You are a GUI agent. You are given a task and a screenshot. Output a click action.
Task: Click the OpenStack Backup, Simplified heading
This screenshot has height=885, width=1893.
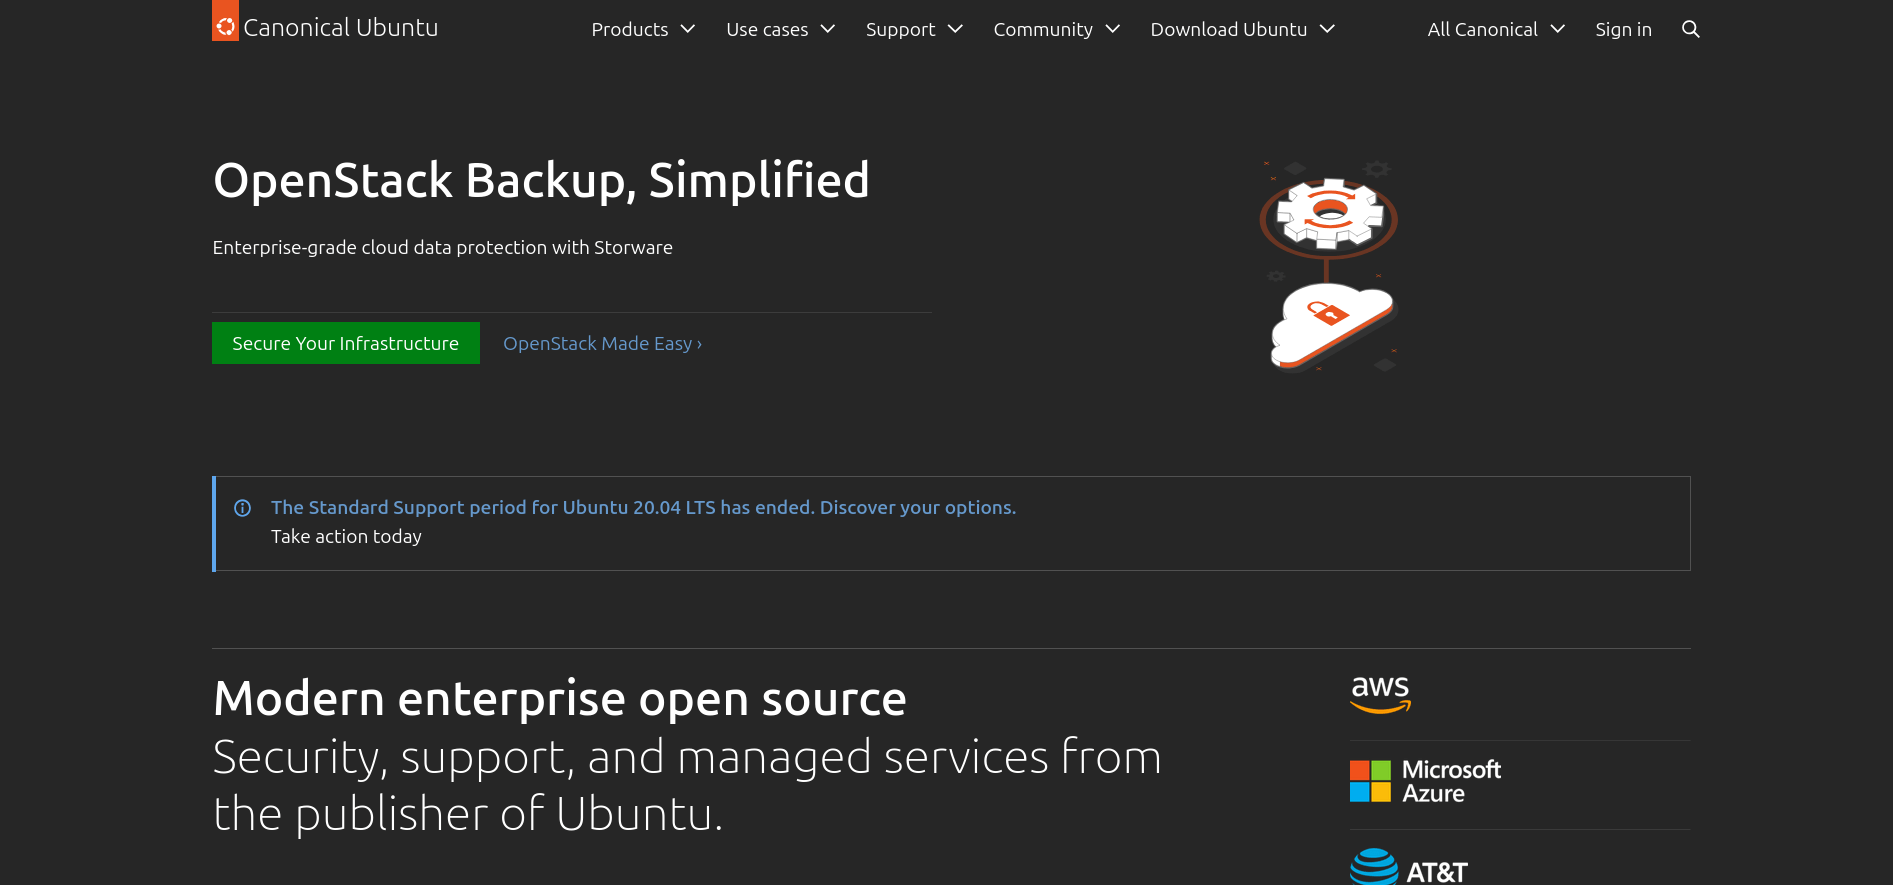541,181
